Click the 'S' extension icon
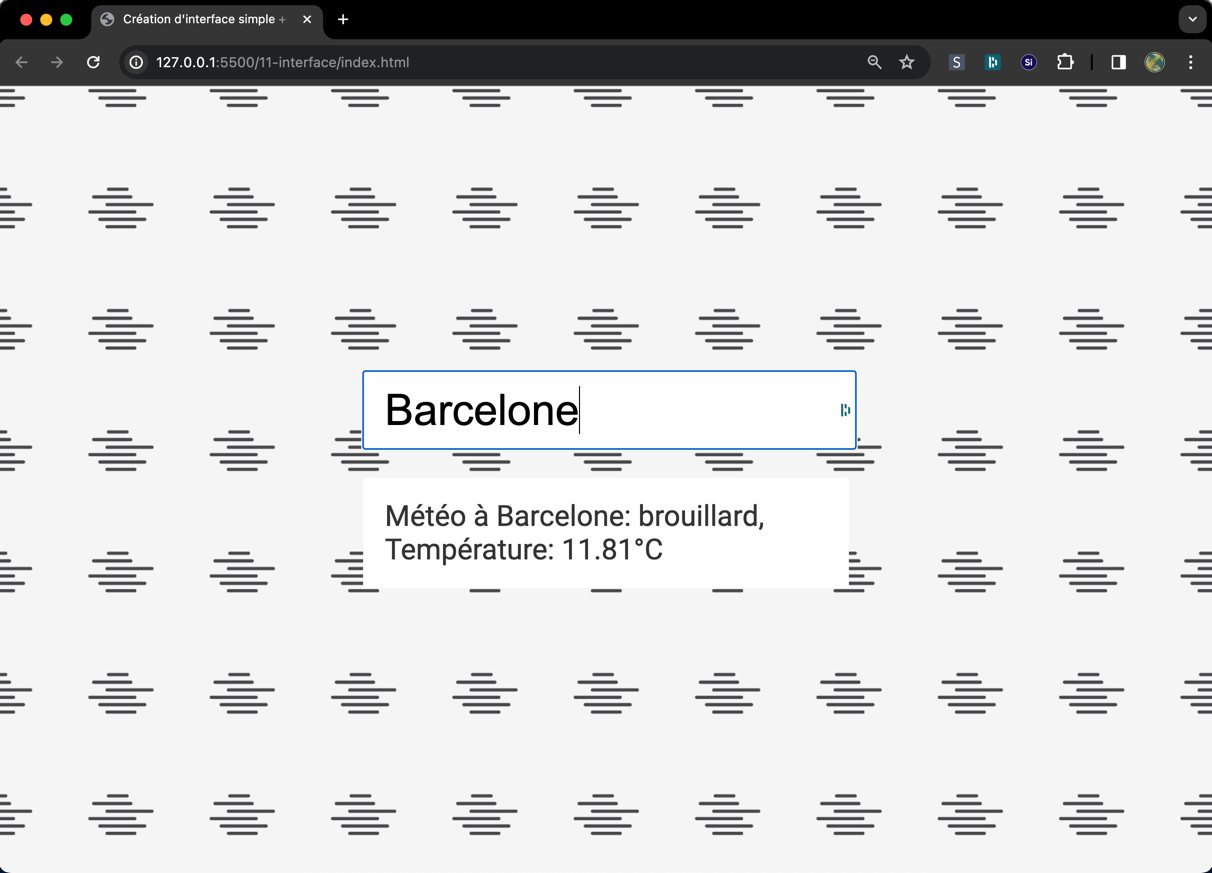 coord(956,62)
